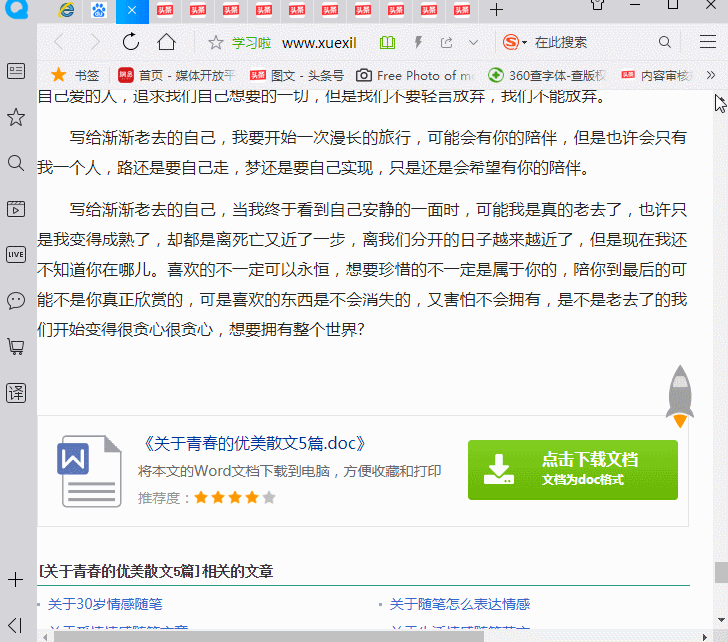
Task: Click the browser logo icon
Action: [17, 8]
